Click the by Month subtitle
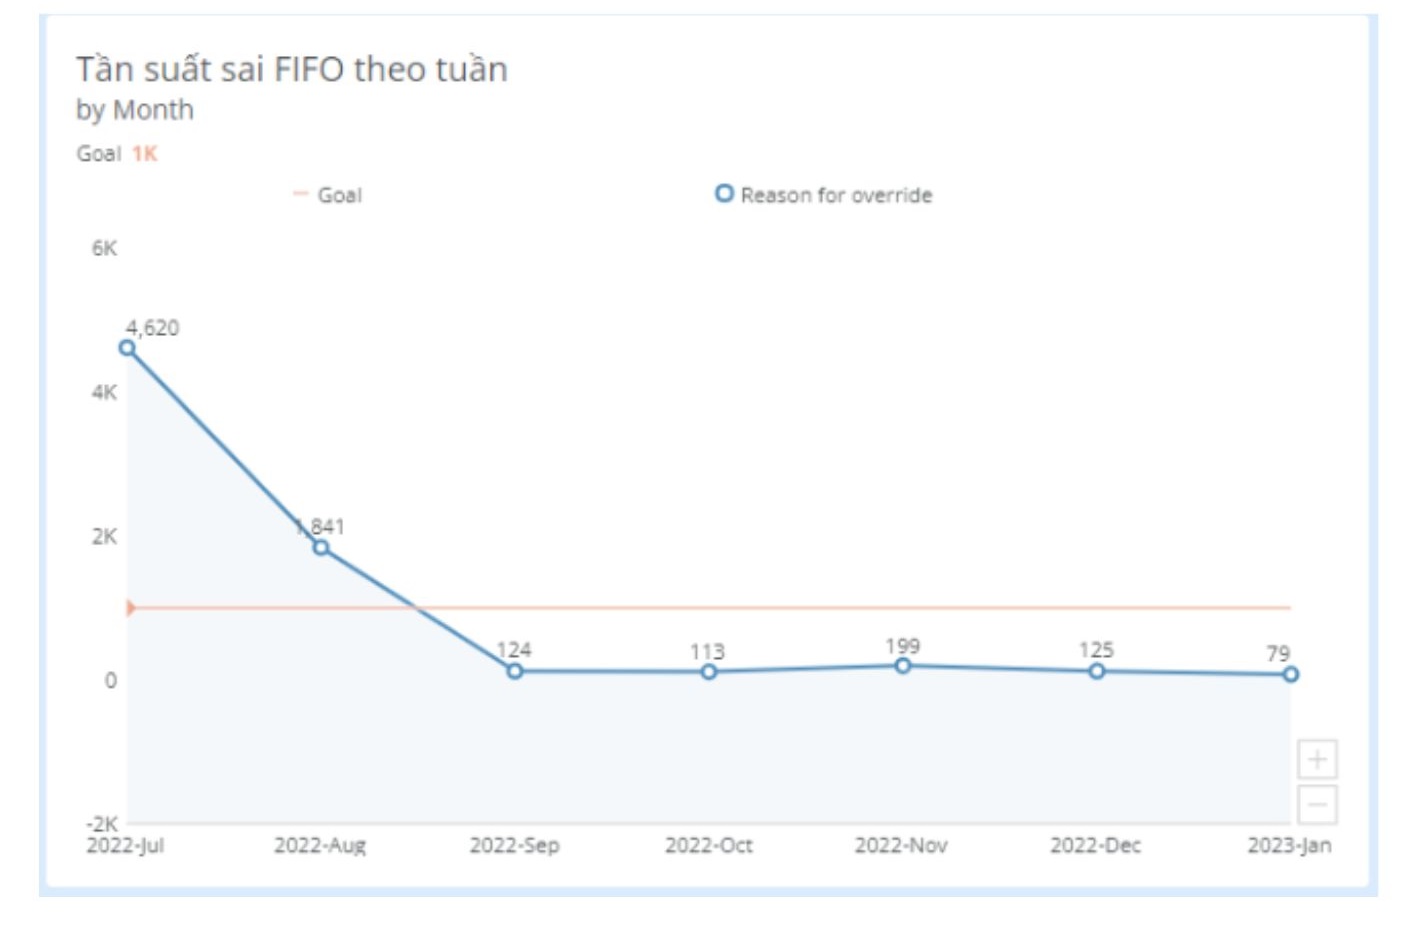Screen dimensions: 1414x930 (134, 110)
